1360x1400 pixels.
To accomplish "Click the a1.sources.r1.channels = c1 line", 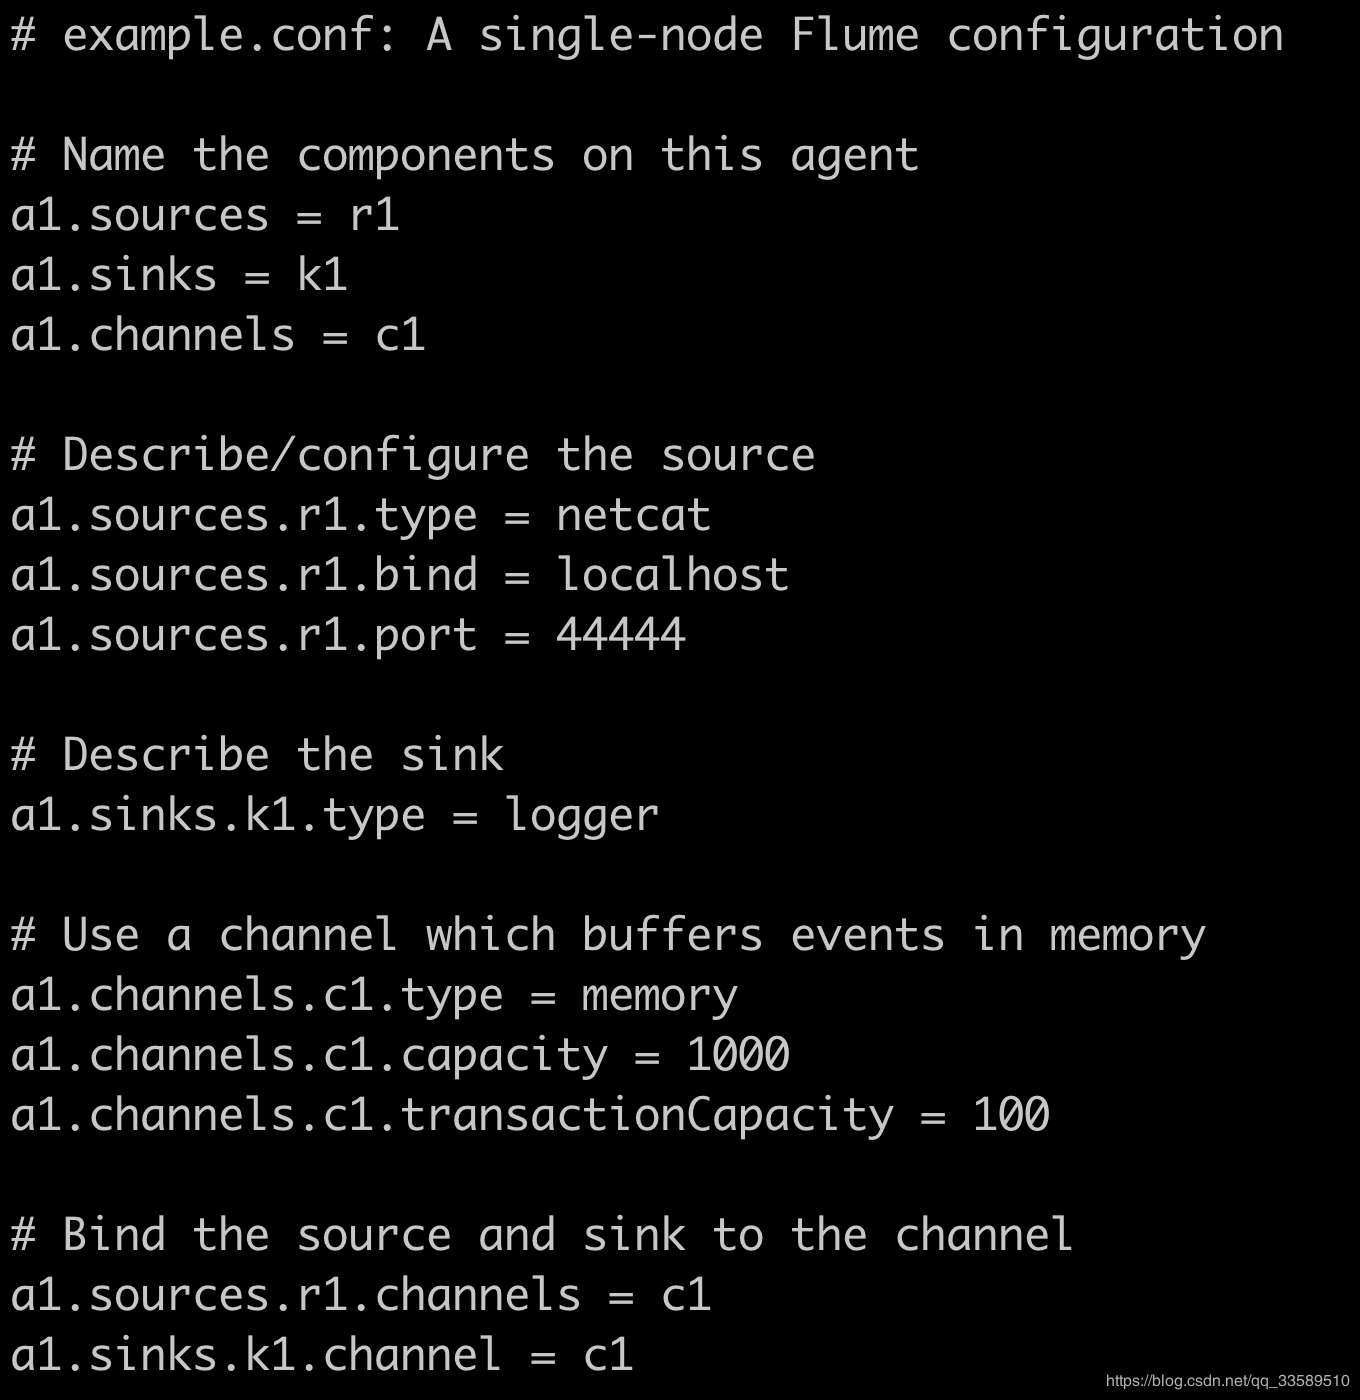I will click(360, 1296).
